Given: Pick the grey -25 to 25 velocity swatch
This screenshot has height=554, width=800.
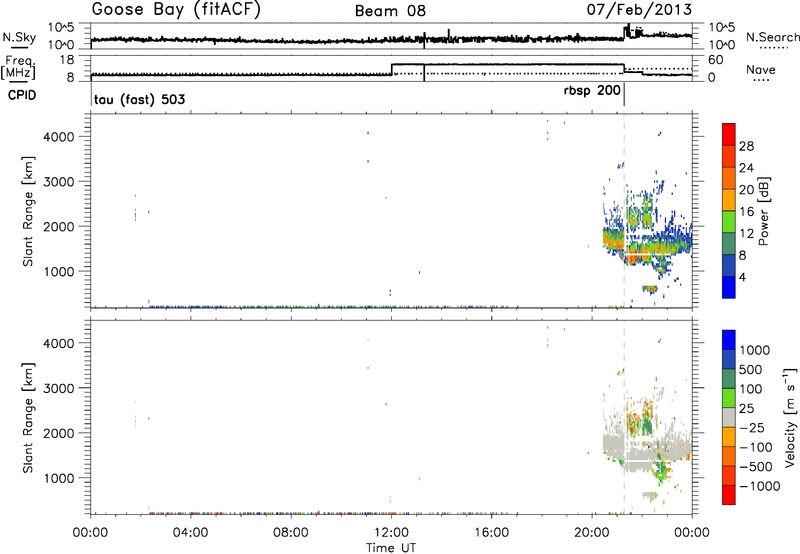Looking at the screenshot, I should [729, 417].
